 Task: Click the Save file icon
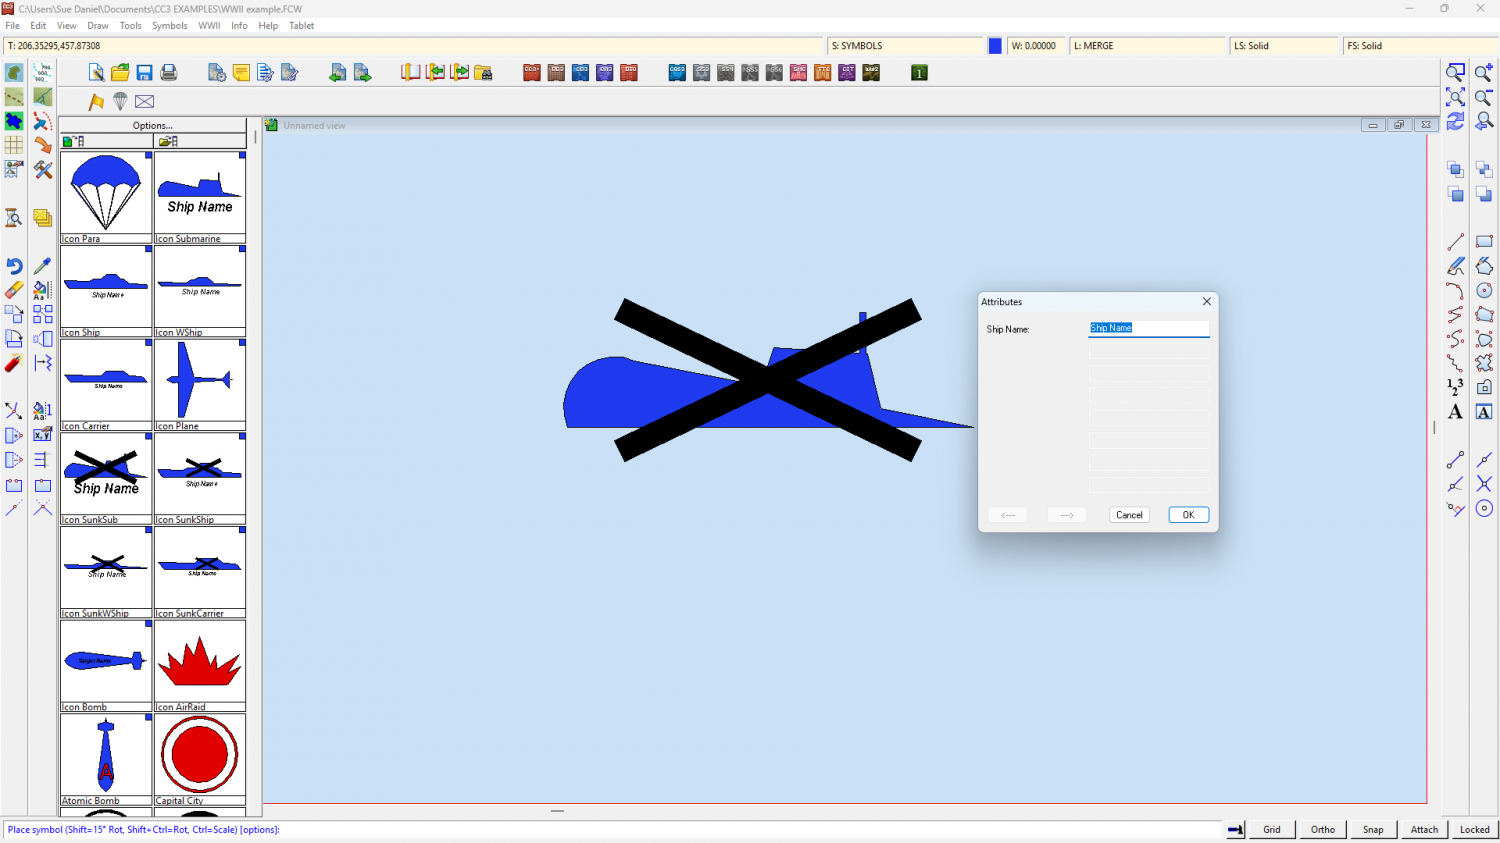[144, 73]
